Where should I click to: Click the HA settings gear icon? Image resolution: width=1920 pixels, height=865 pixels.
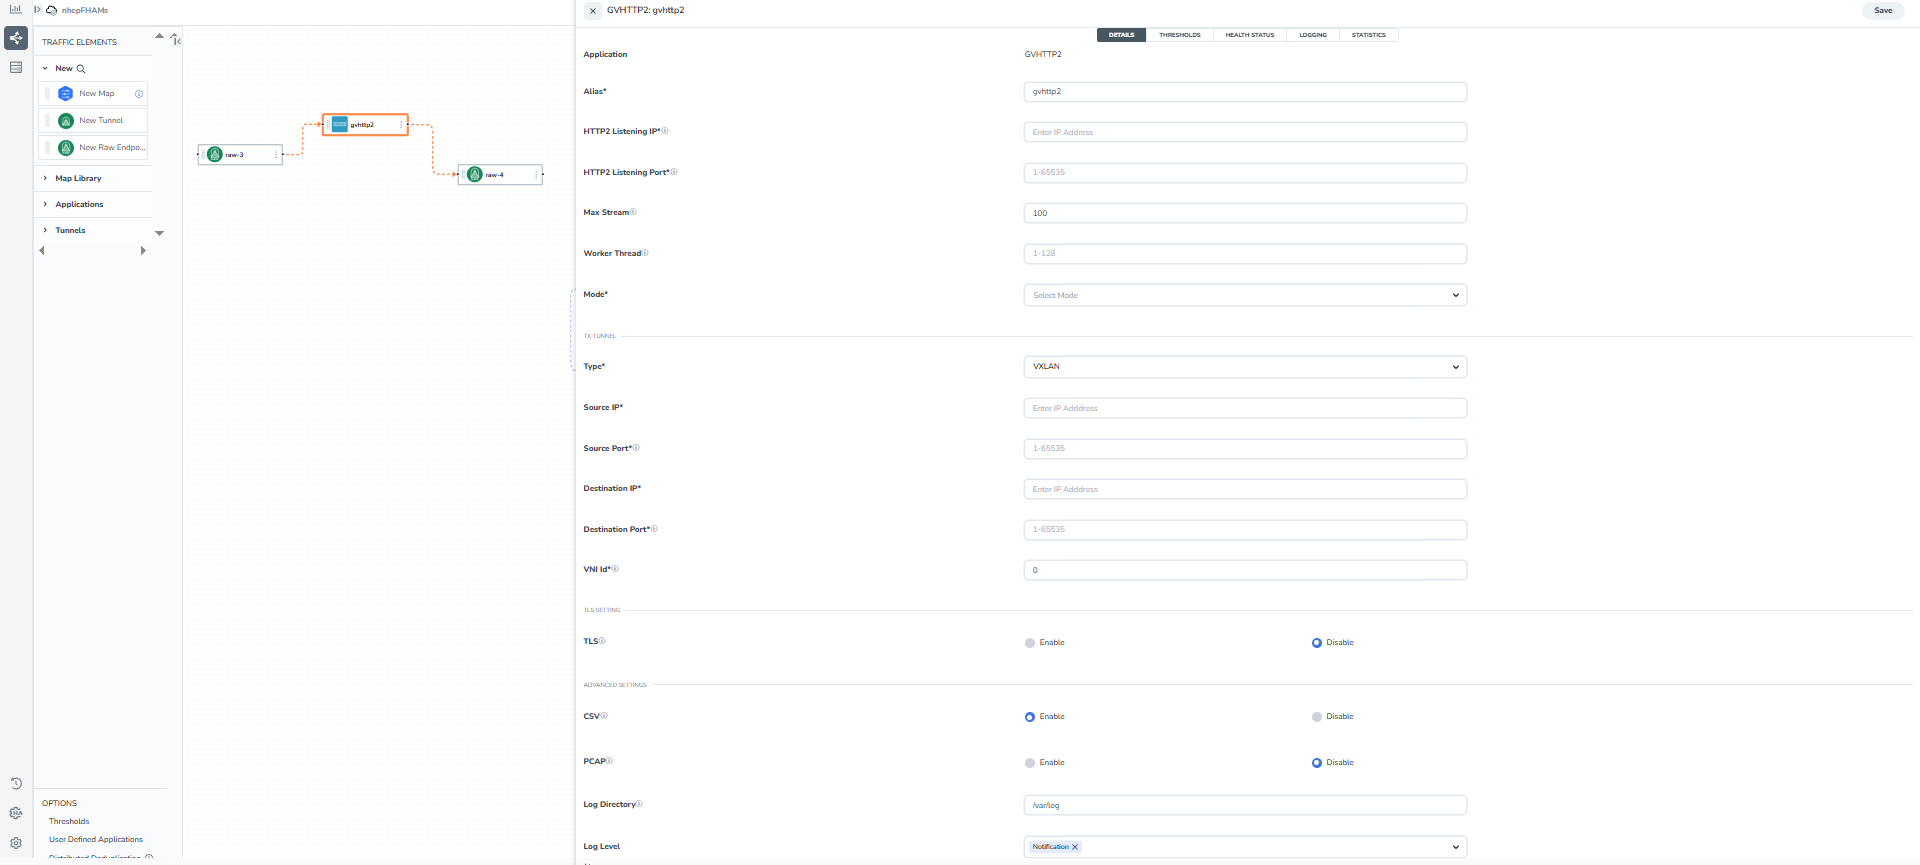pos(16,813)
